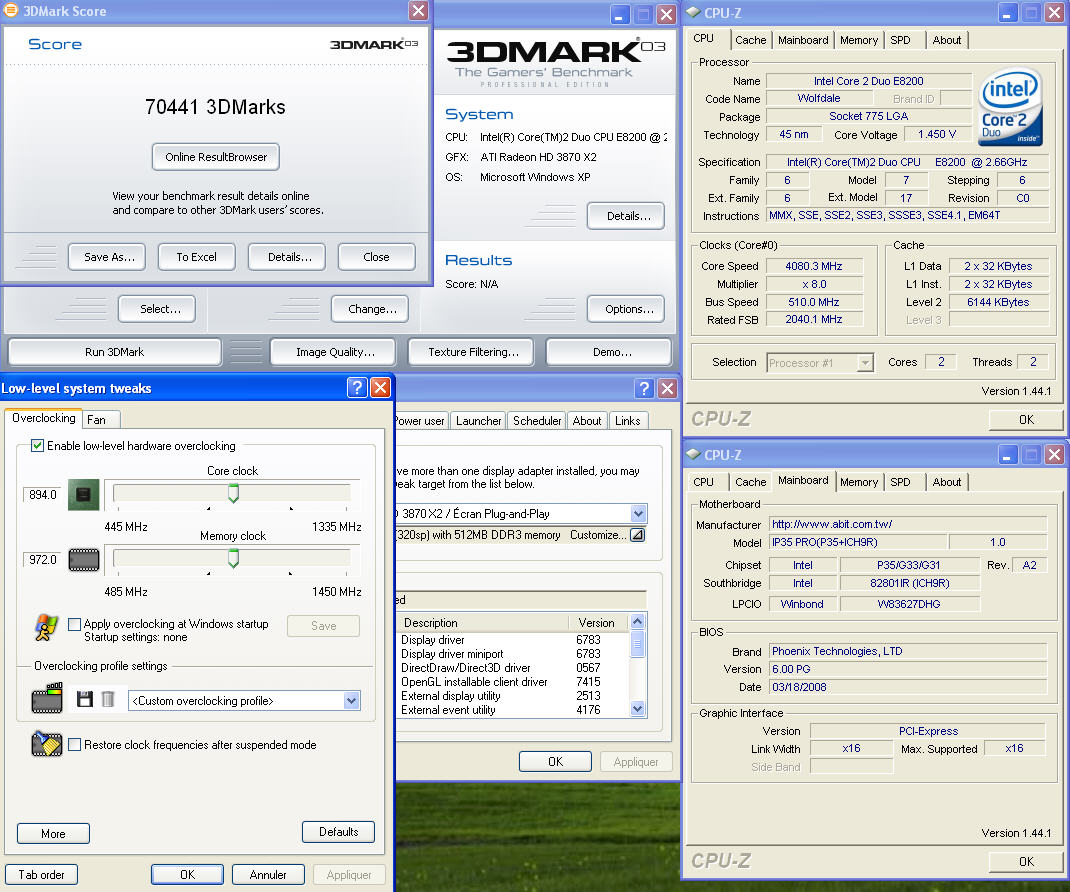
Task: Click the Customize... link
Action: click(x=597, y=535)
